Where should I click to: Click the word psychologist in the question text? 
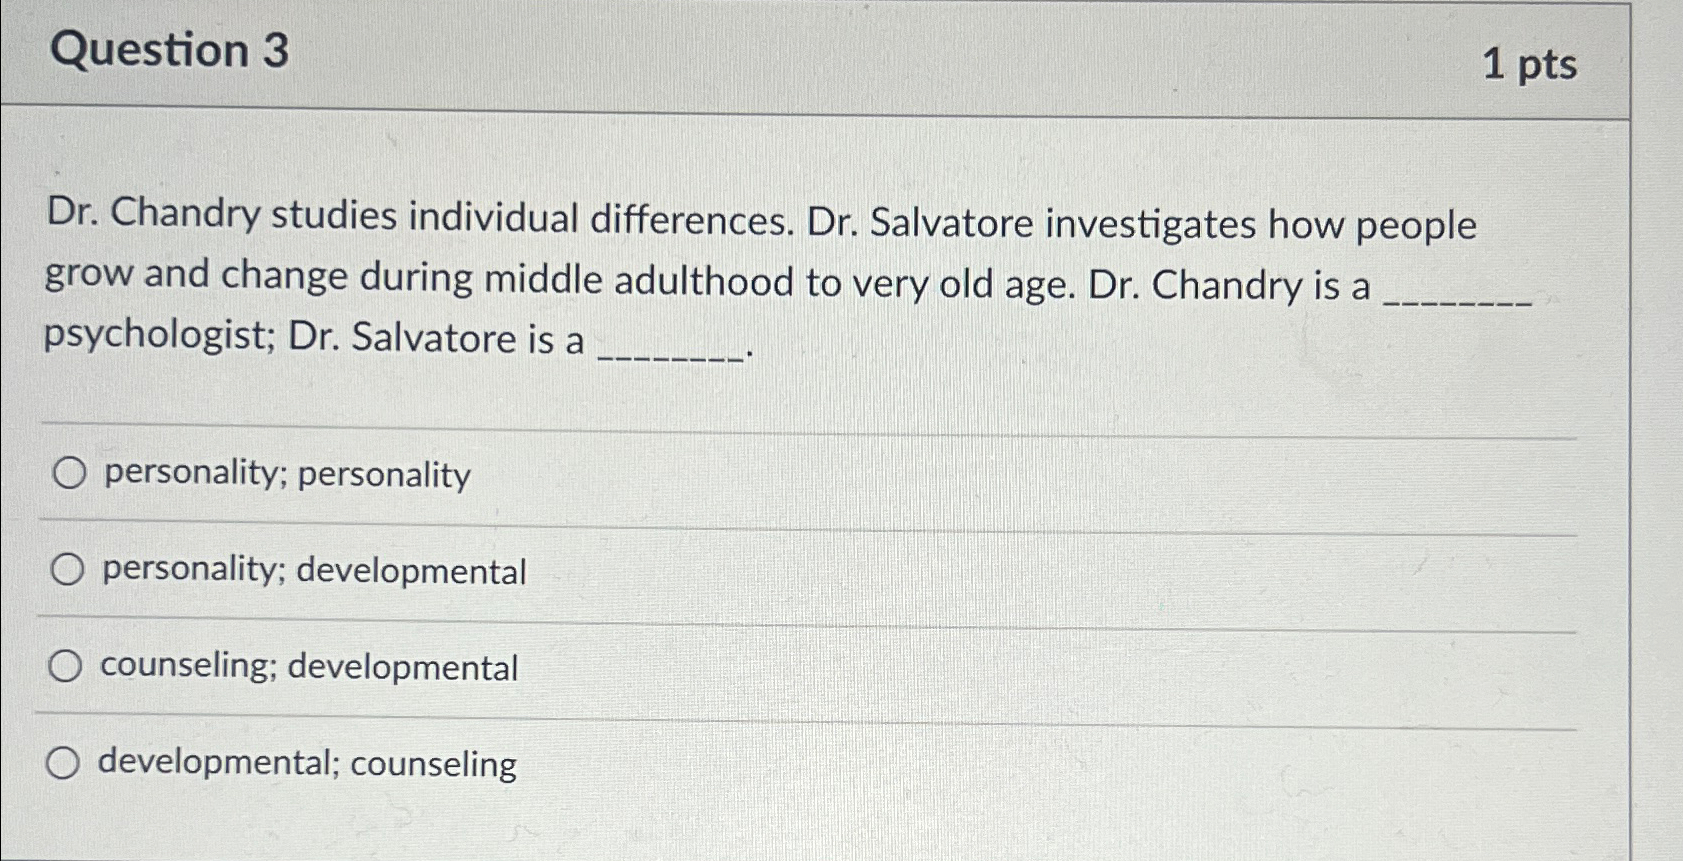tap(155, 340)
